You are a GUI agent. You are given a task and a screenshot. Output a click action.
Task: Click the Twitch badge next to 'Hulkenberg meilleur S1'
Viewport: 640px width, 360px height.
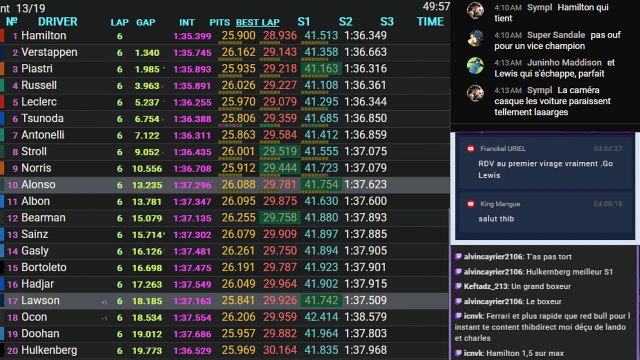(x=458, y=271)
